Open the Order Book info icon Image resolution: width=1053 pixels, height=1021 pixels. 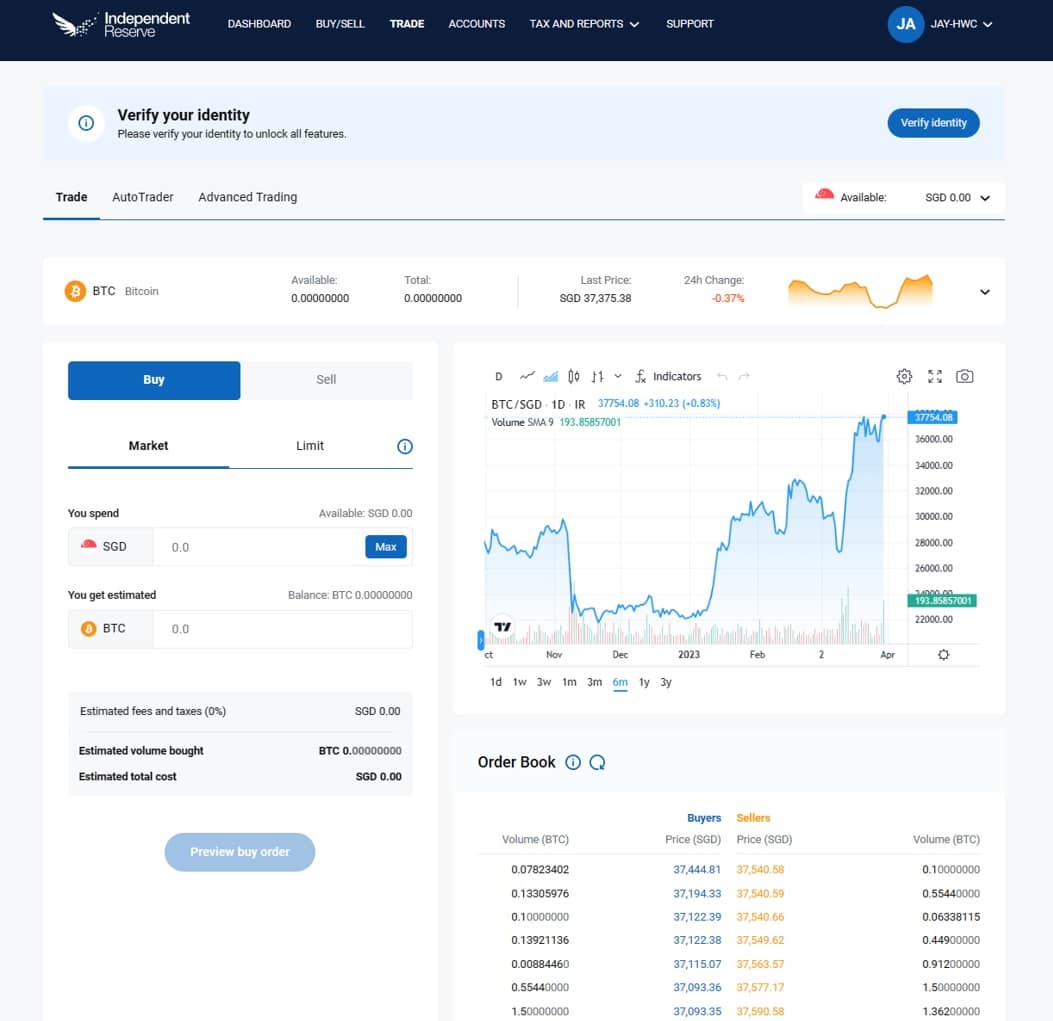(x=572, y=762)
